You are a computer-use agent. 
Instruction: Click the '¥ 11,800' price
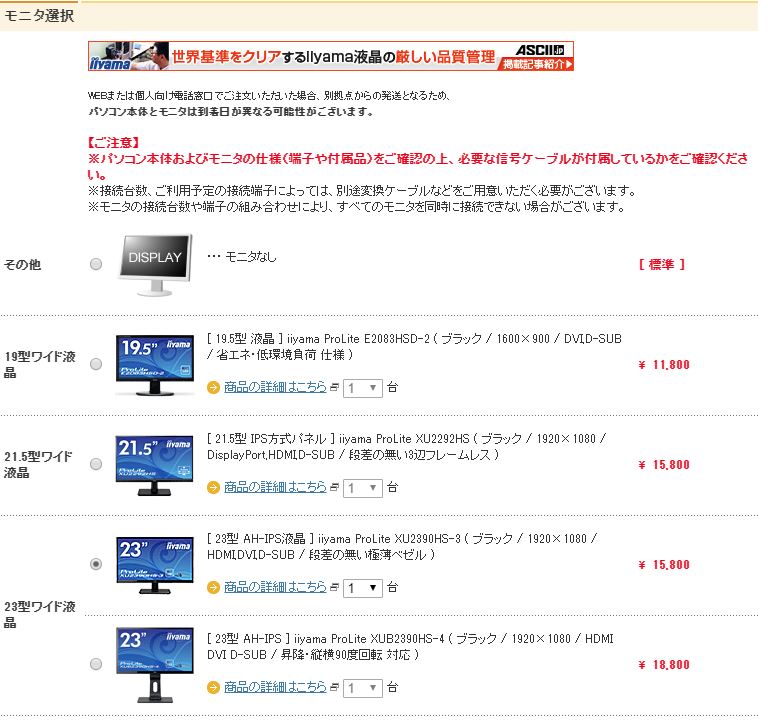(x=664, y=365)
